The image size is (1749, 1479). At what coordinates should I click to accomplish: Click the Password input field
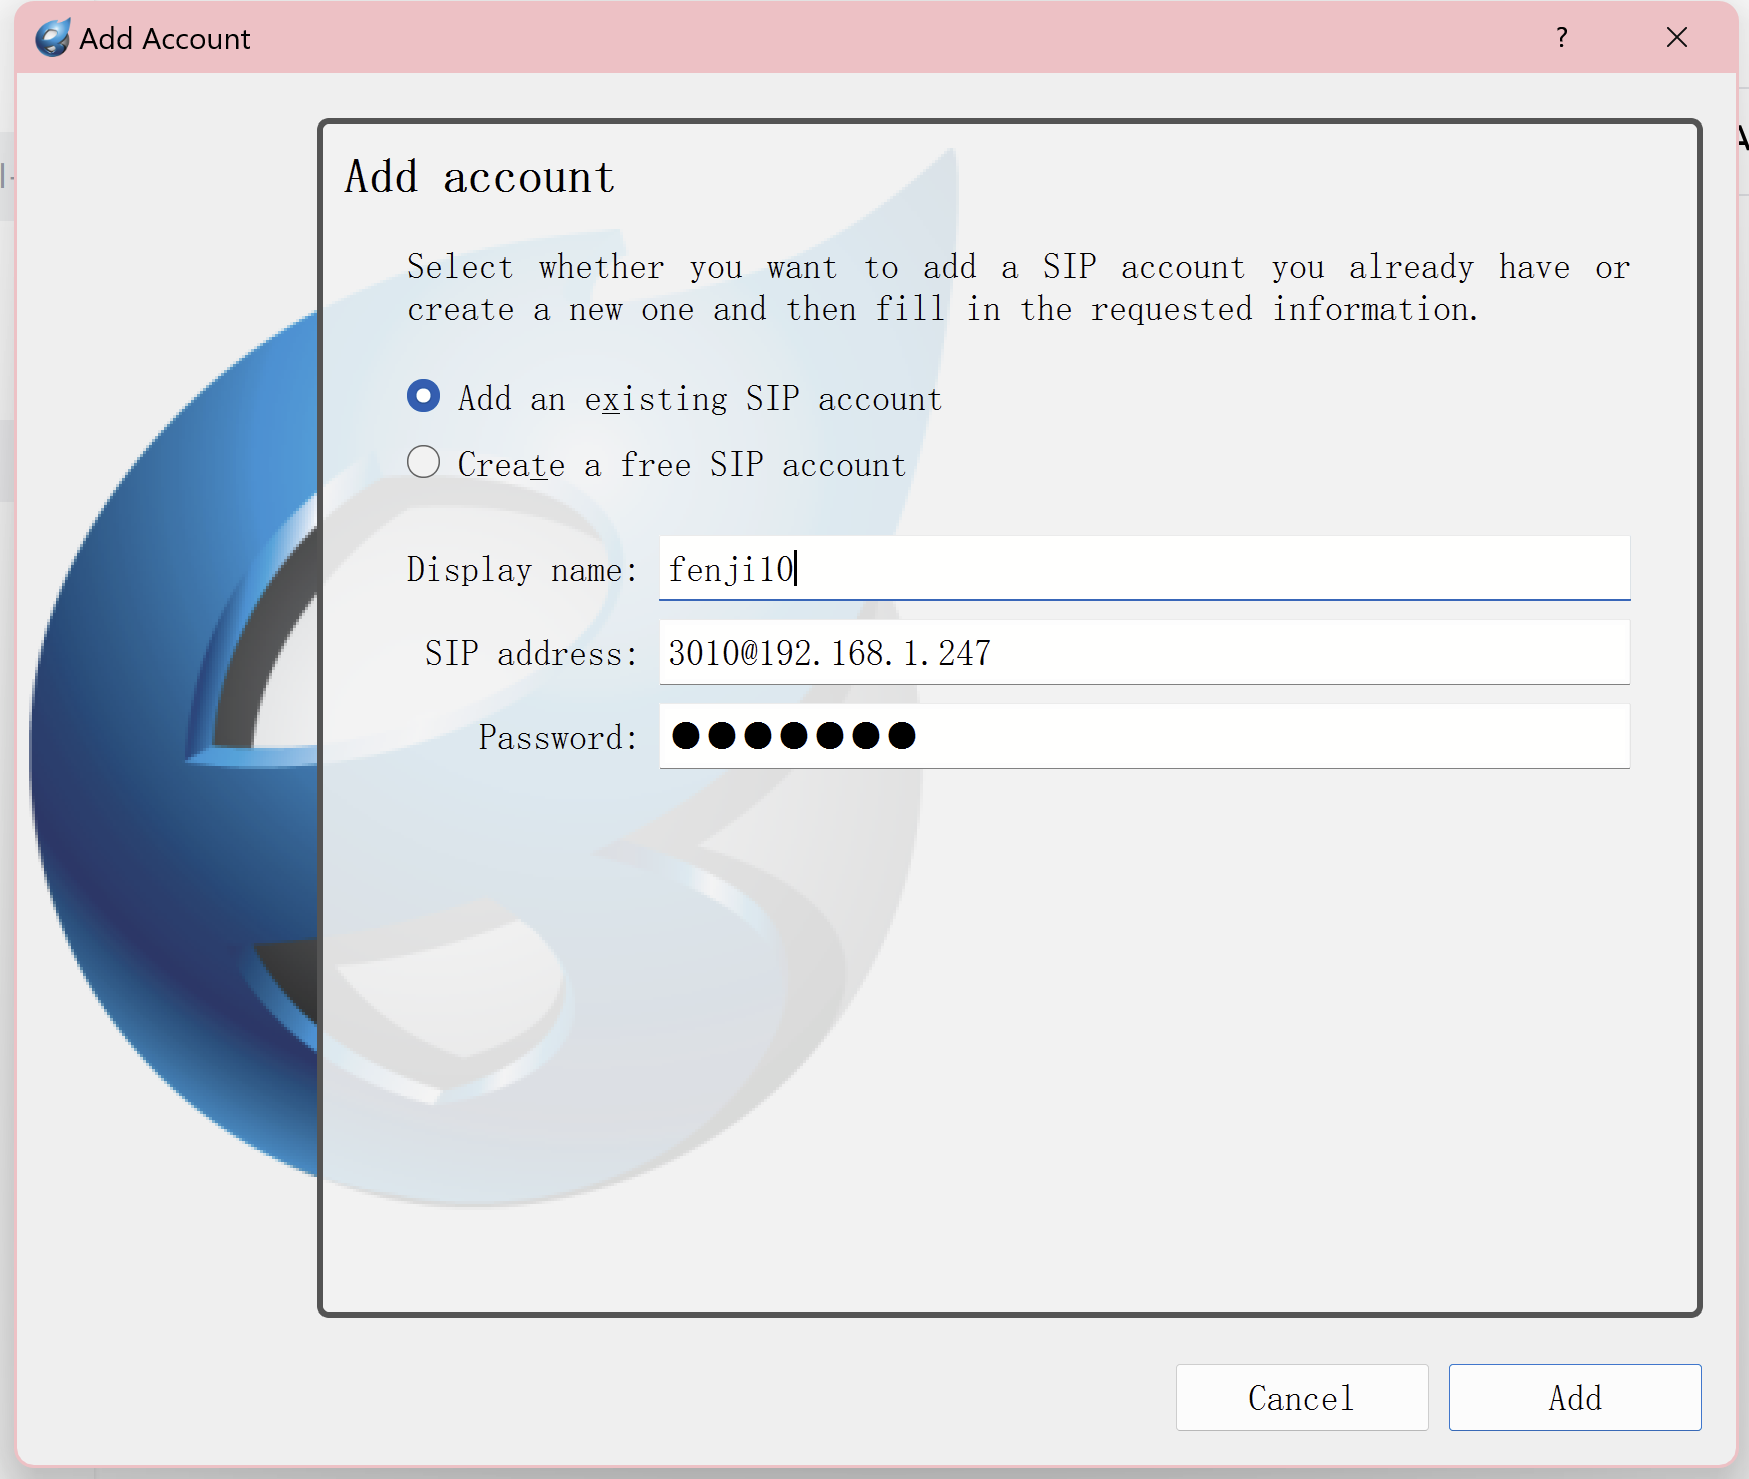1144,736
